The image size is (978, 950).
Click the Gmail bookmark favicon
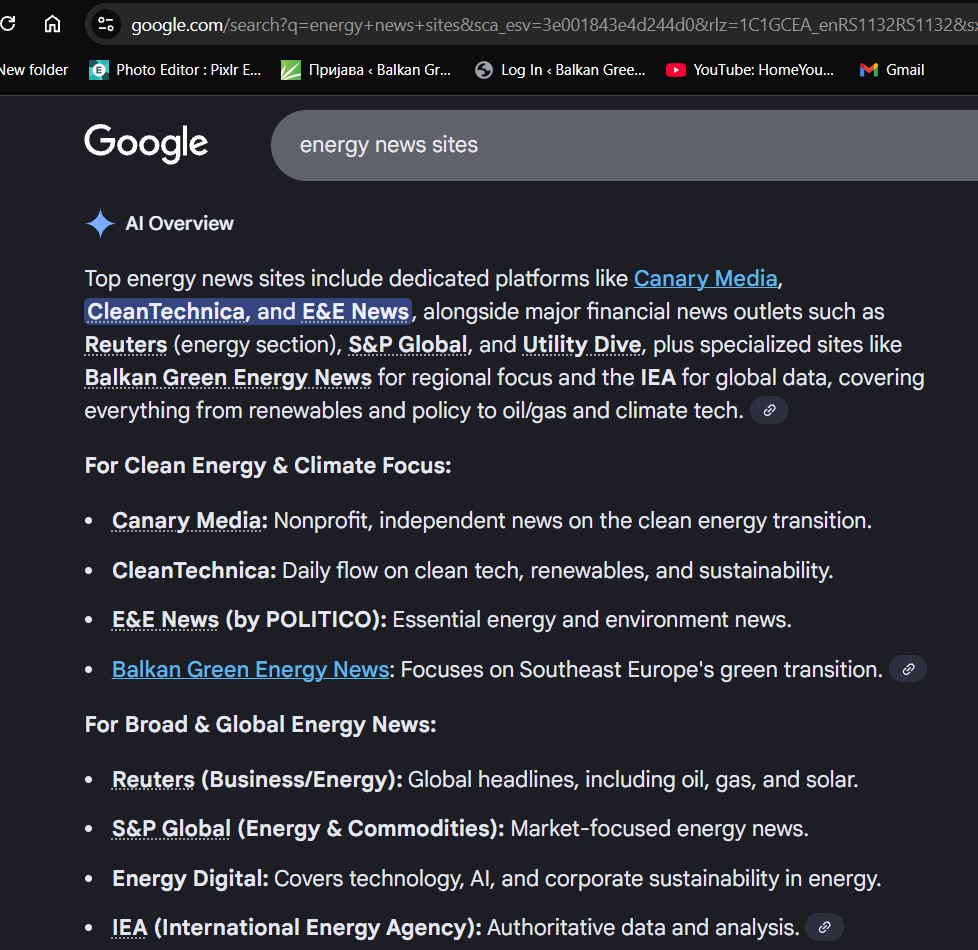tap(869, 70)
